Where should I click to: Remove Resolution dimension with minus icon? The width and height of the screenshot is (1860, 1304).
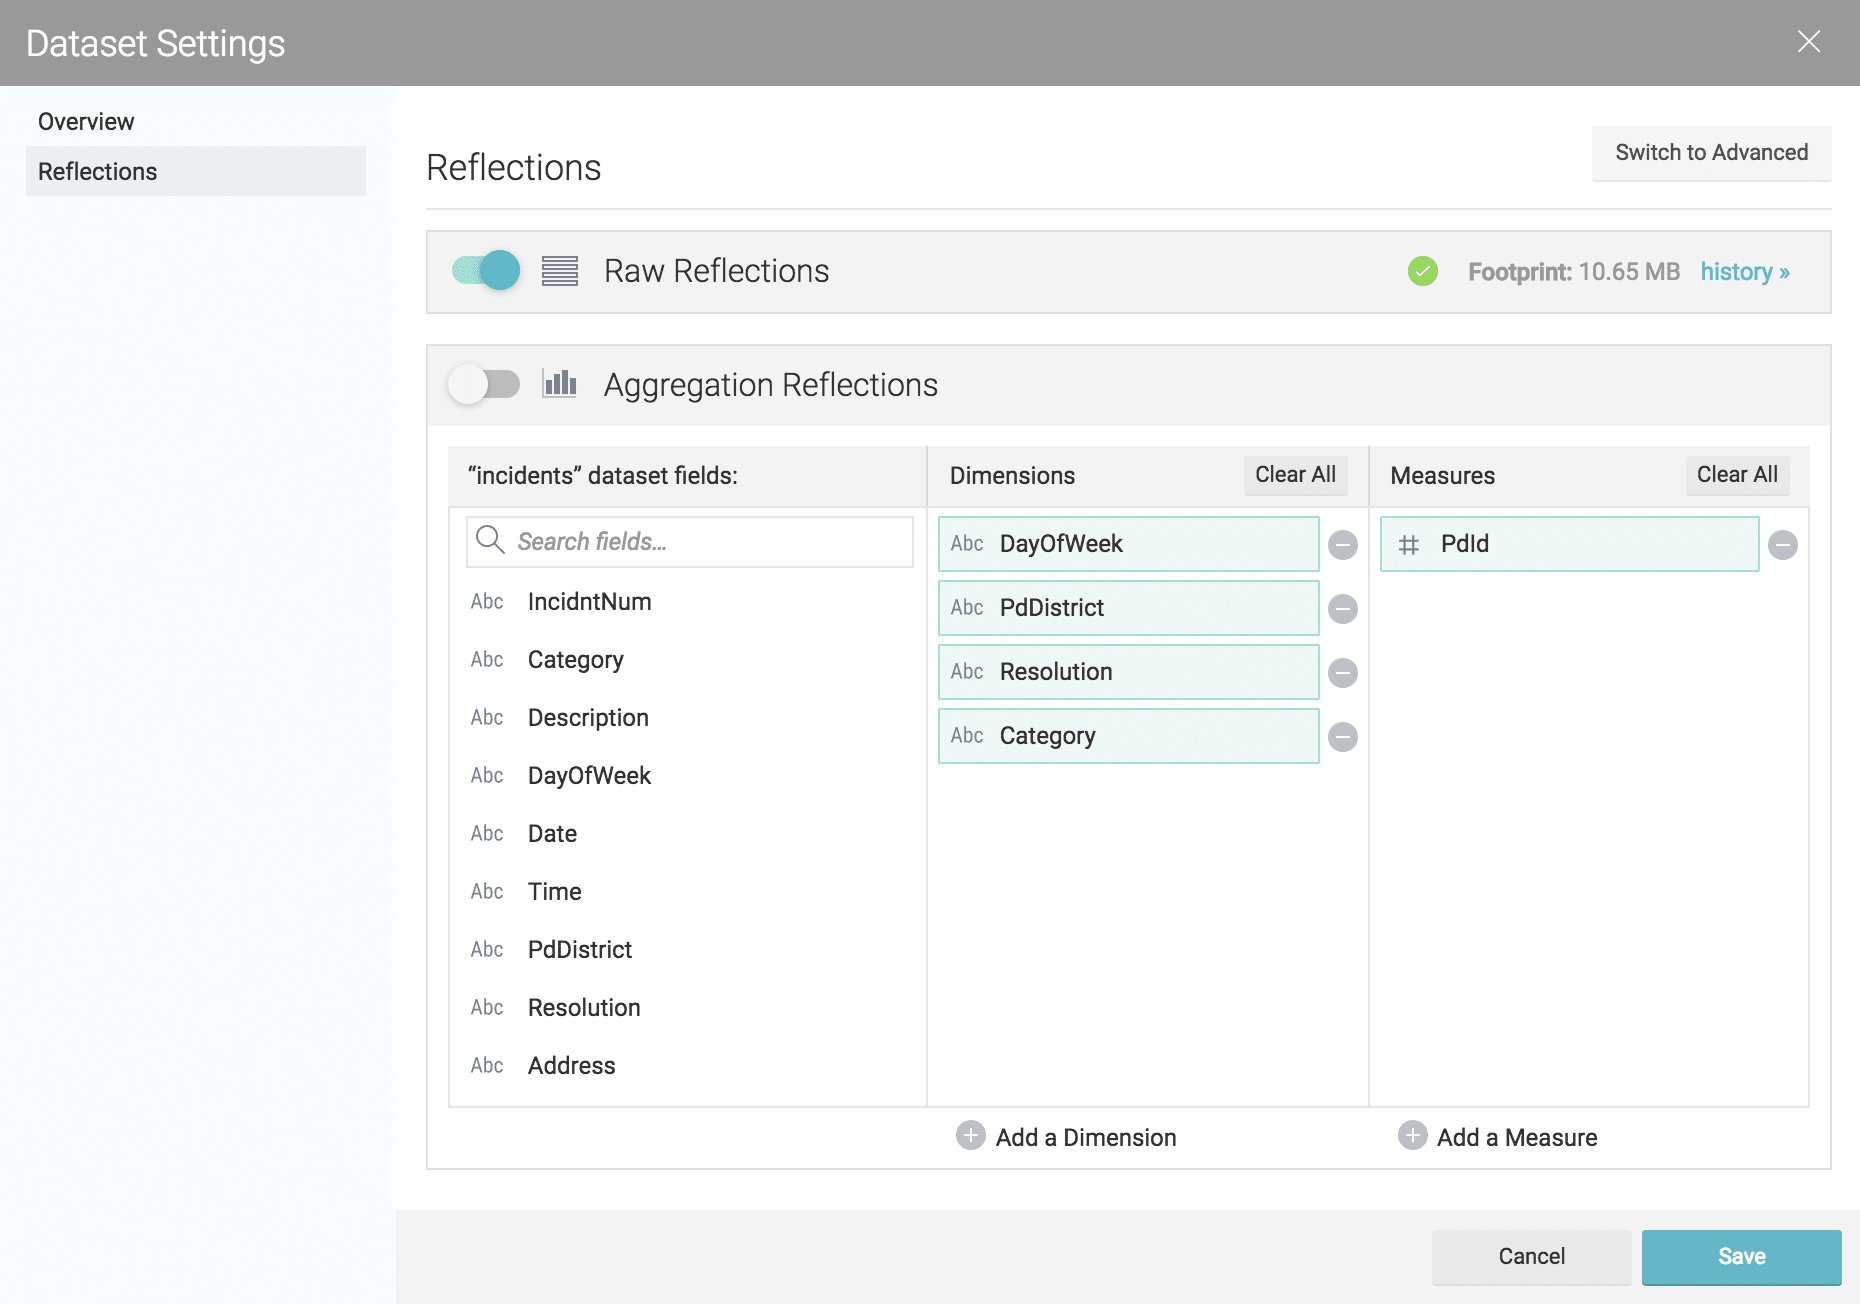(1342, 673)
